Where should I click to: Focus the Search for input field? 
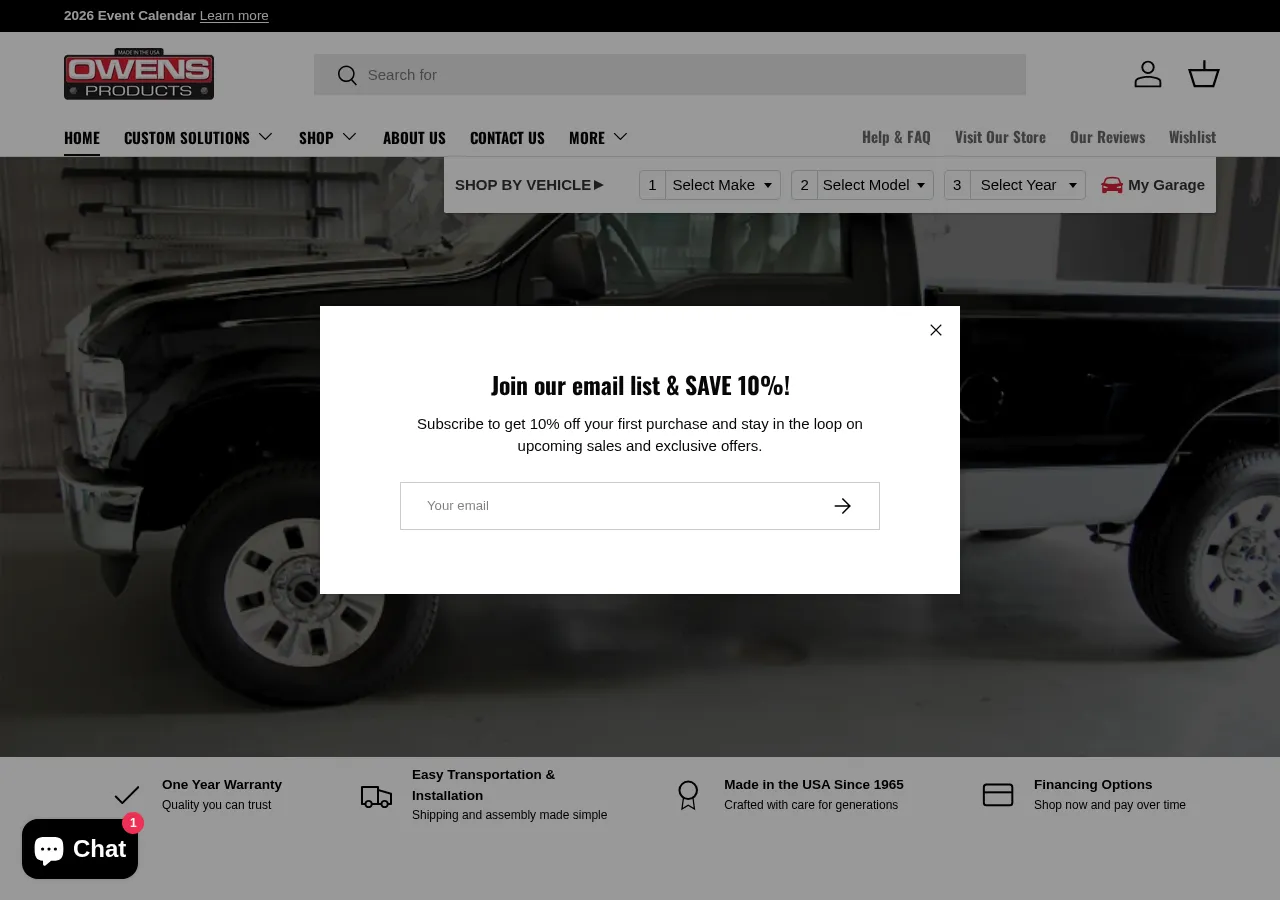click(670, 75)
